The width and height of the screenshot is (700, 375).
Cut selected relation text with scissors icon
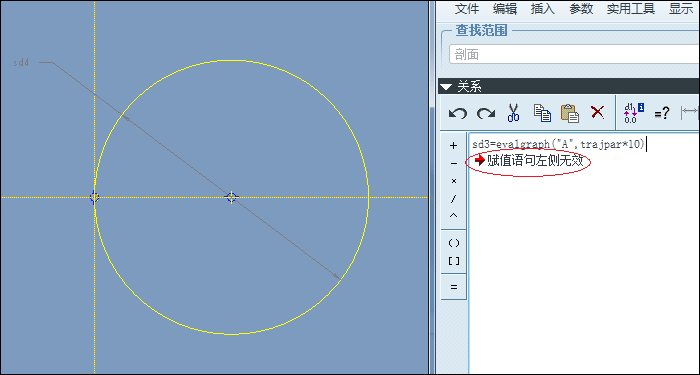coord(513,113)
